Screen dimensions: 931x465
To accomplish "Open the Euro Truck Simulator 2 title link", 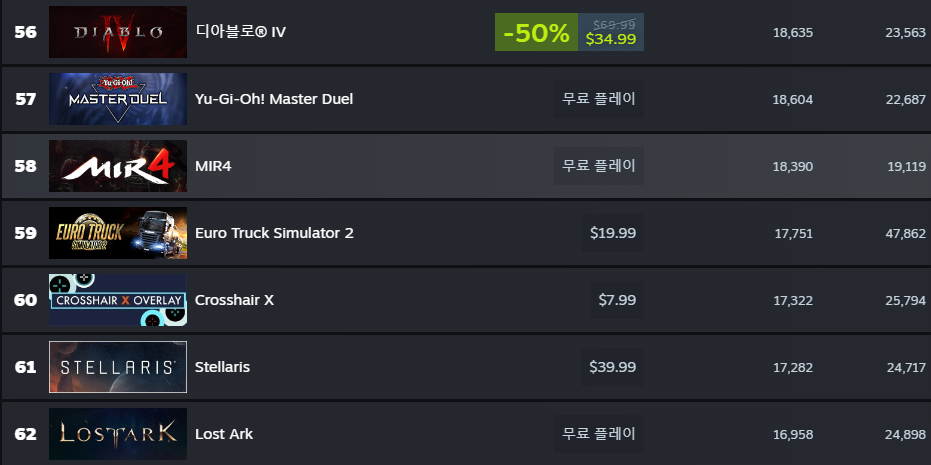I will point(274,233).
